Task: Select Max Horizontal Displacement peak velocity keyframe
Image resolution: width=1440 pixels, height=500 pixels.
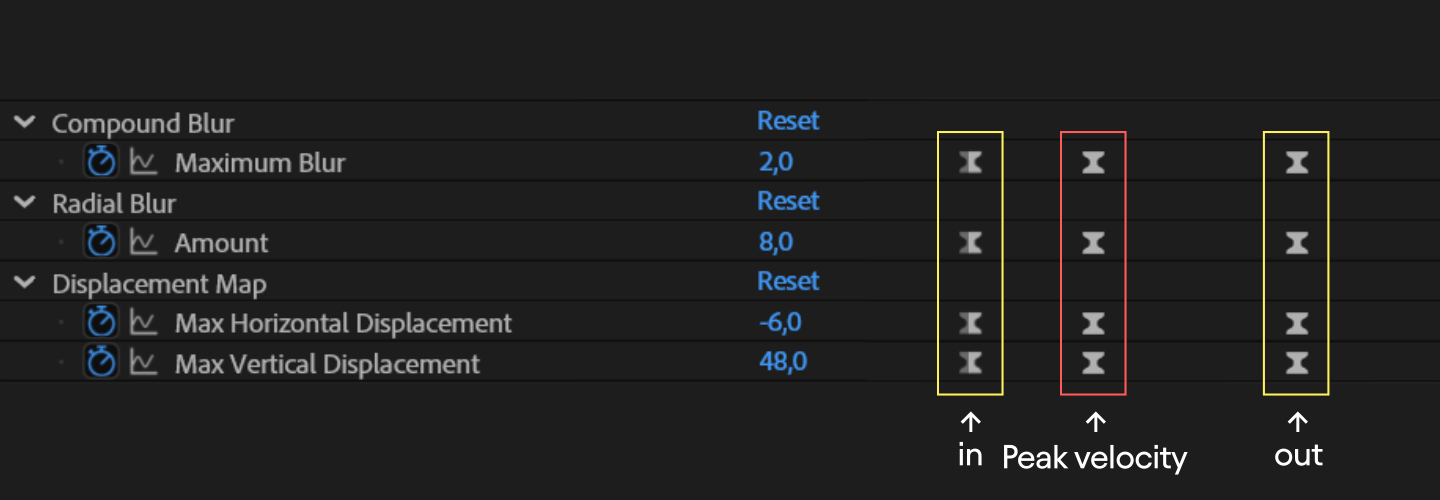Action: [1093, 323]
